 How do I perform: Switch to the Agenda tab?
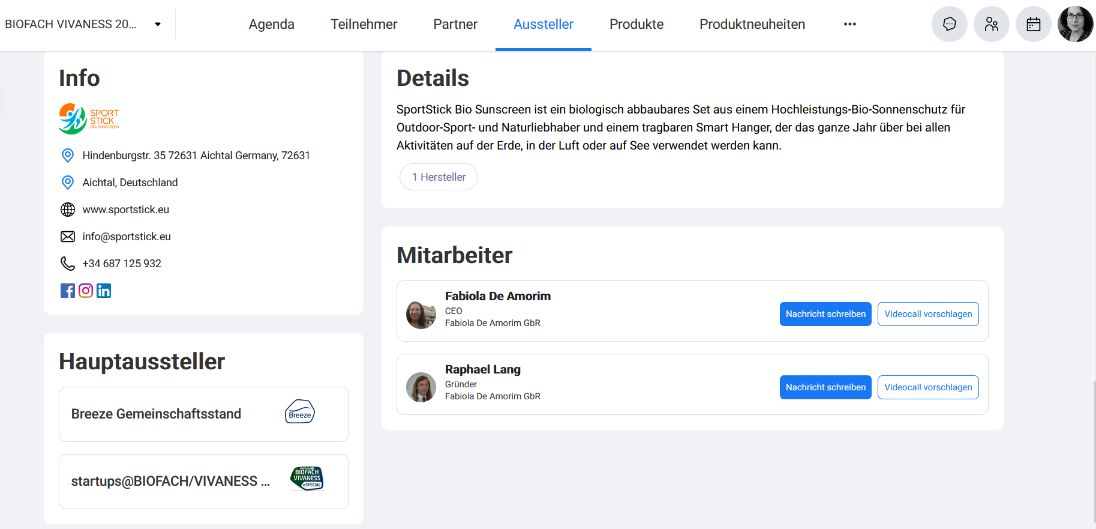pyautogui.click(x=271, y=24)
